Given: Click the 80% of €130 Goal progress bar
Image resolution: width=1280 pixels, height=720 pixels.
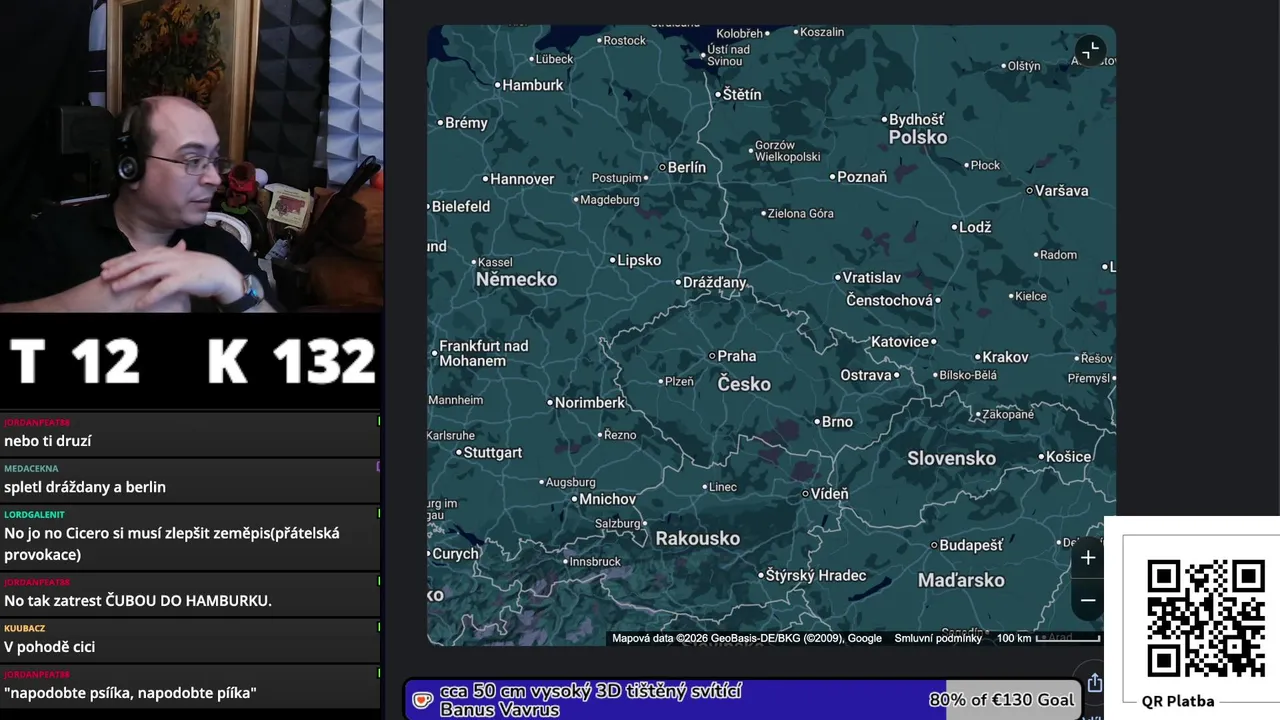Looking at the screenshot, I should (744, 700).
